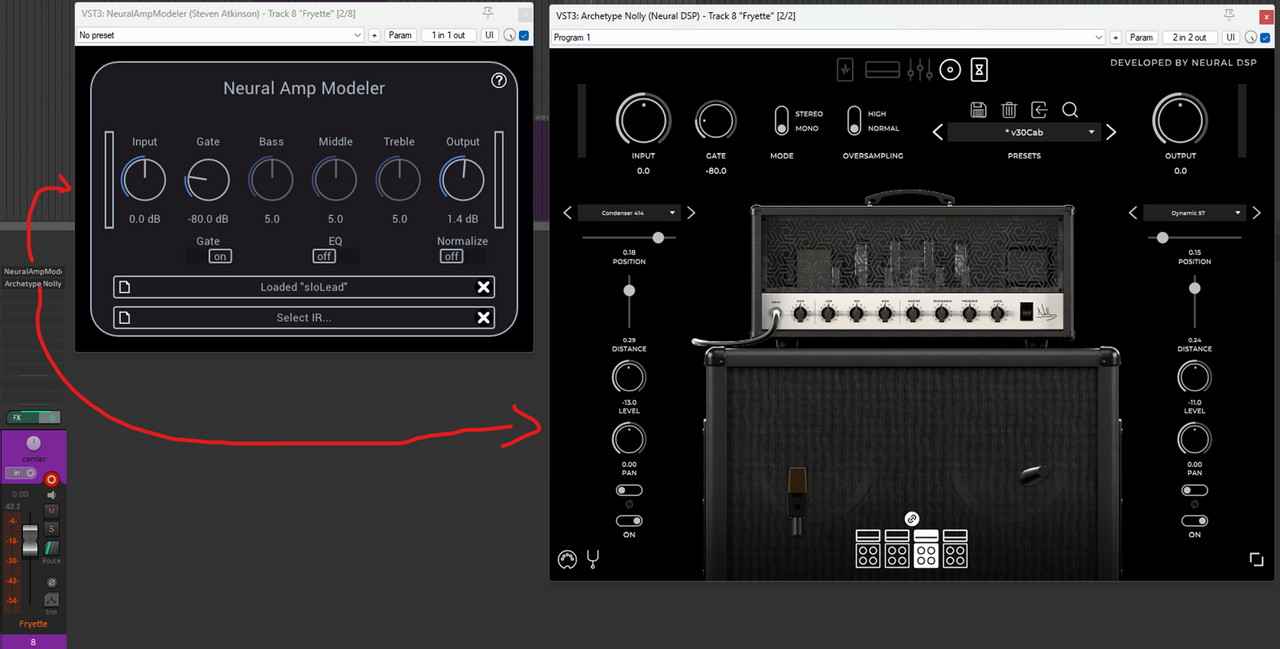Solo the Fryette track

click(x=52, y=528)
